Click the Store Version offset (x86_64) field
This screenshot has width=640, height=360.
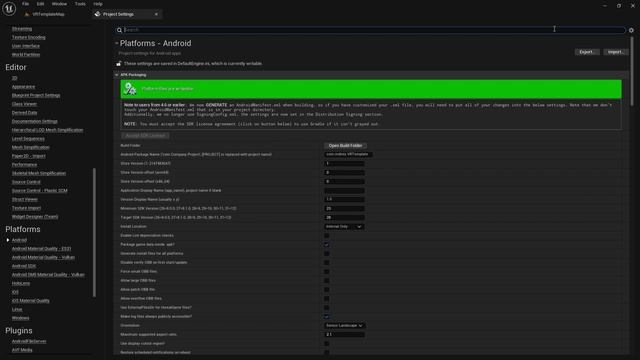pyautogui.click(x=344, y=182)
